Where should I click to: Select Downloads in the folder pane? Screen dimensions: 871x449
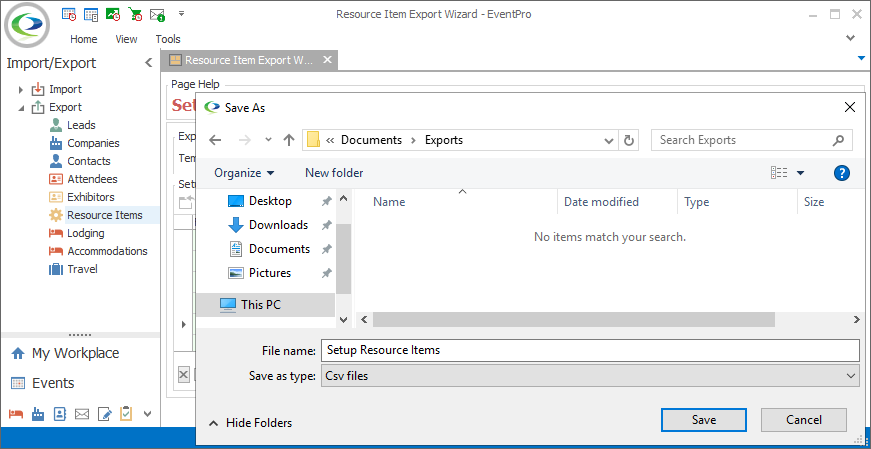[x=279, y=225]
